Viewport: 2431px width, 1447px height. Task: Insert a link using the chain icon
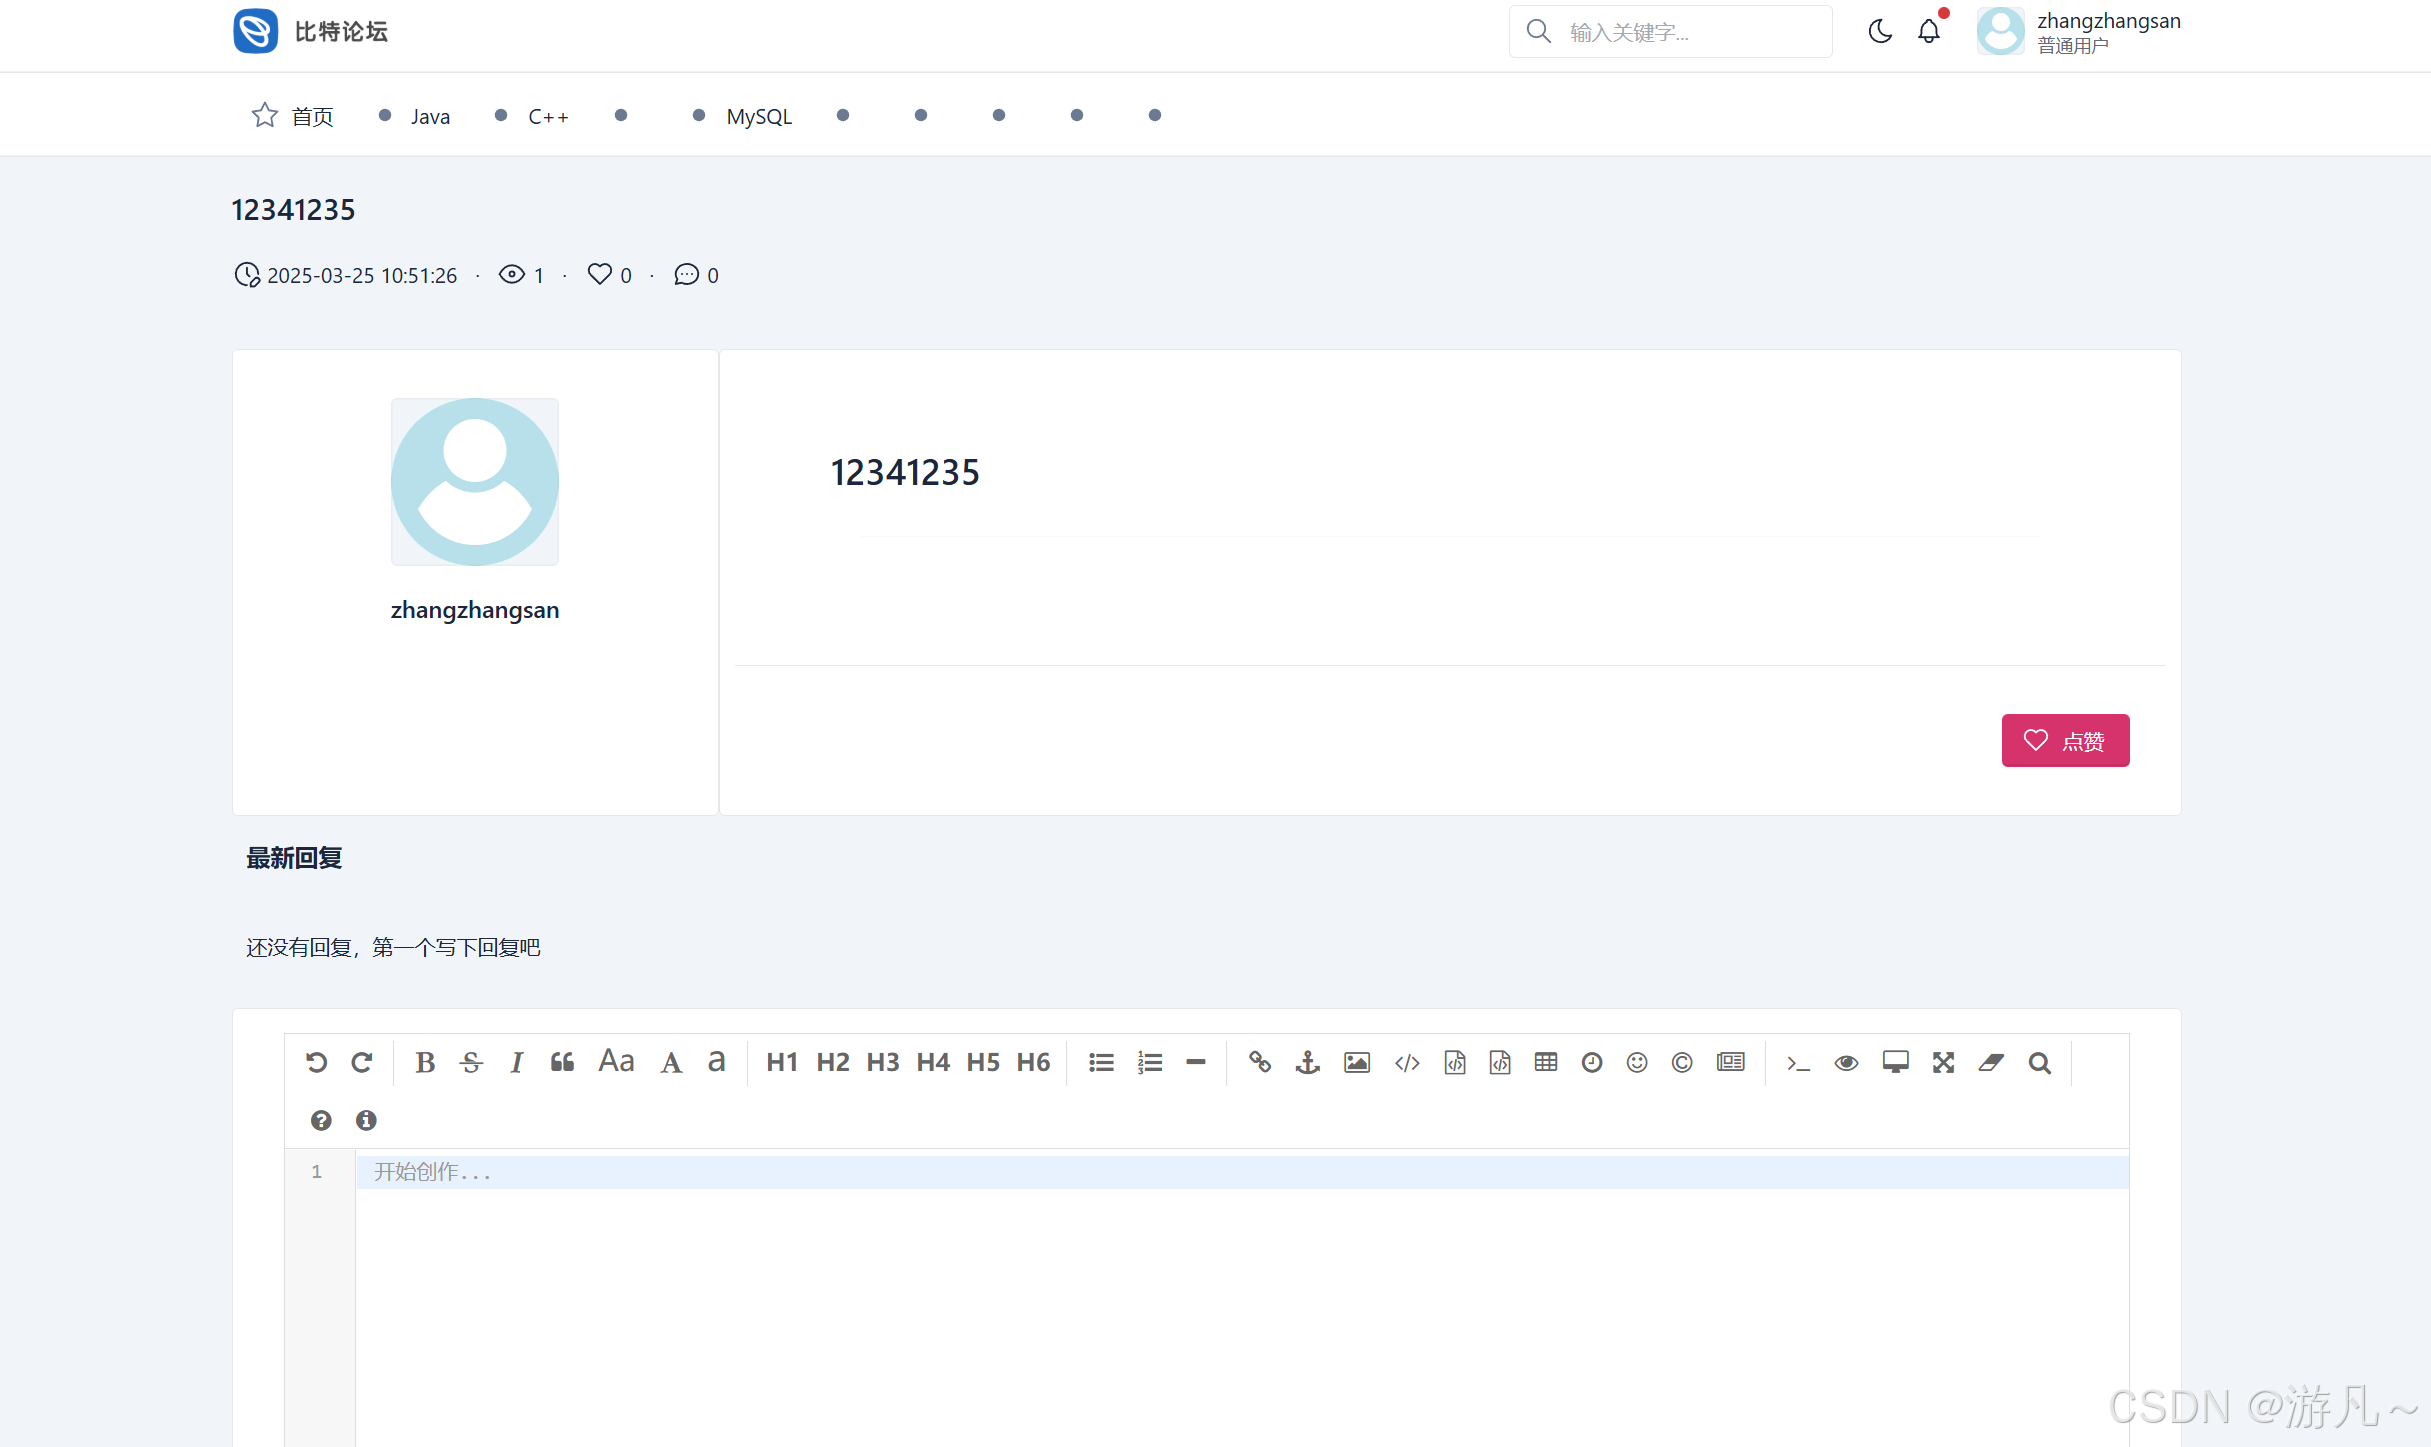pos(1260,1062)
